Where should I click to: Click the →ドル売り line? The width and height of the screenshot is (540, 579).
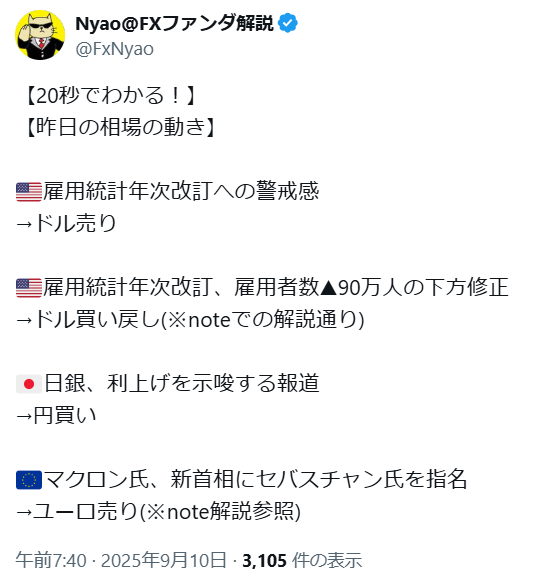pos(66,223)
